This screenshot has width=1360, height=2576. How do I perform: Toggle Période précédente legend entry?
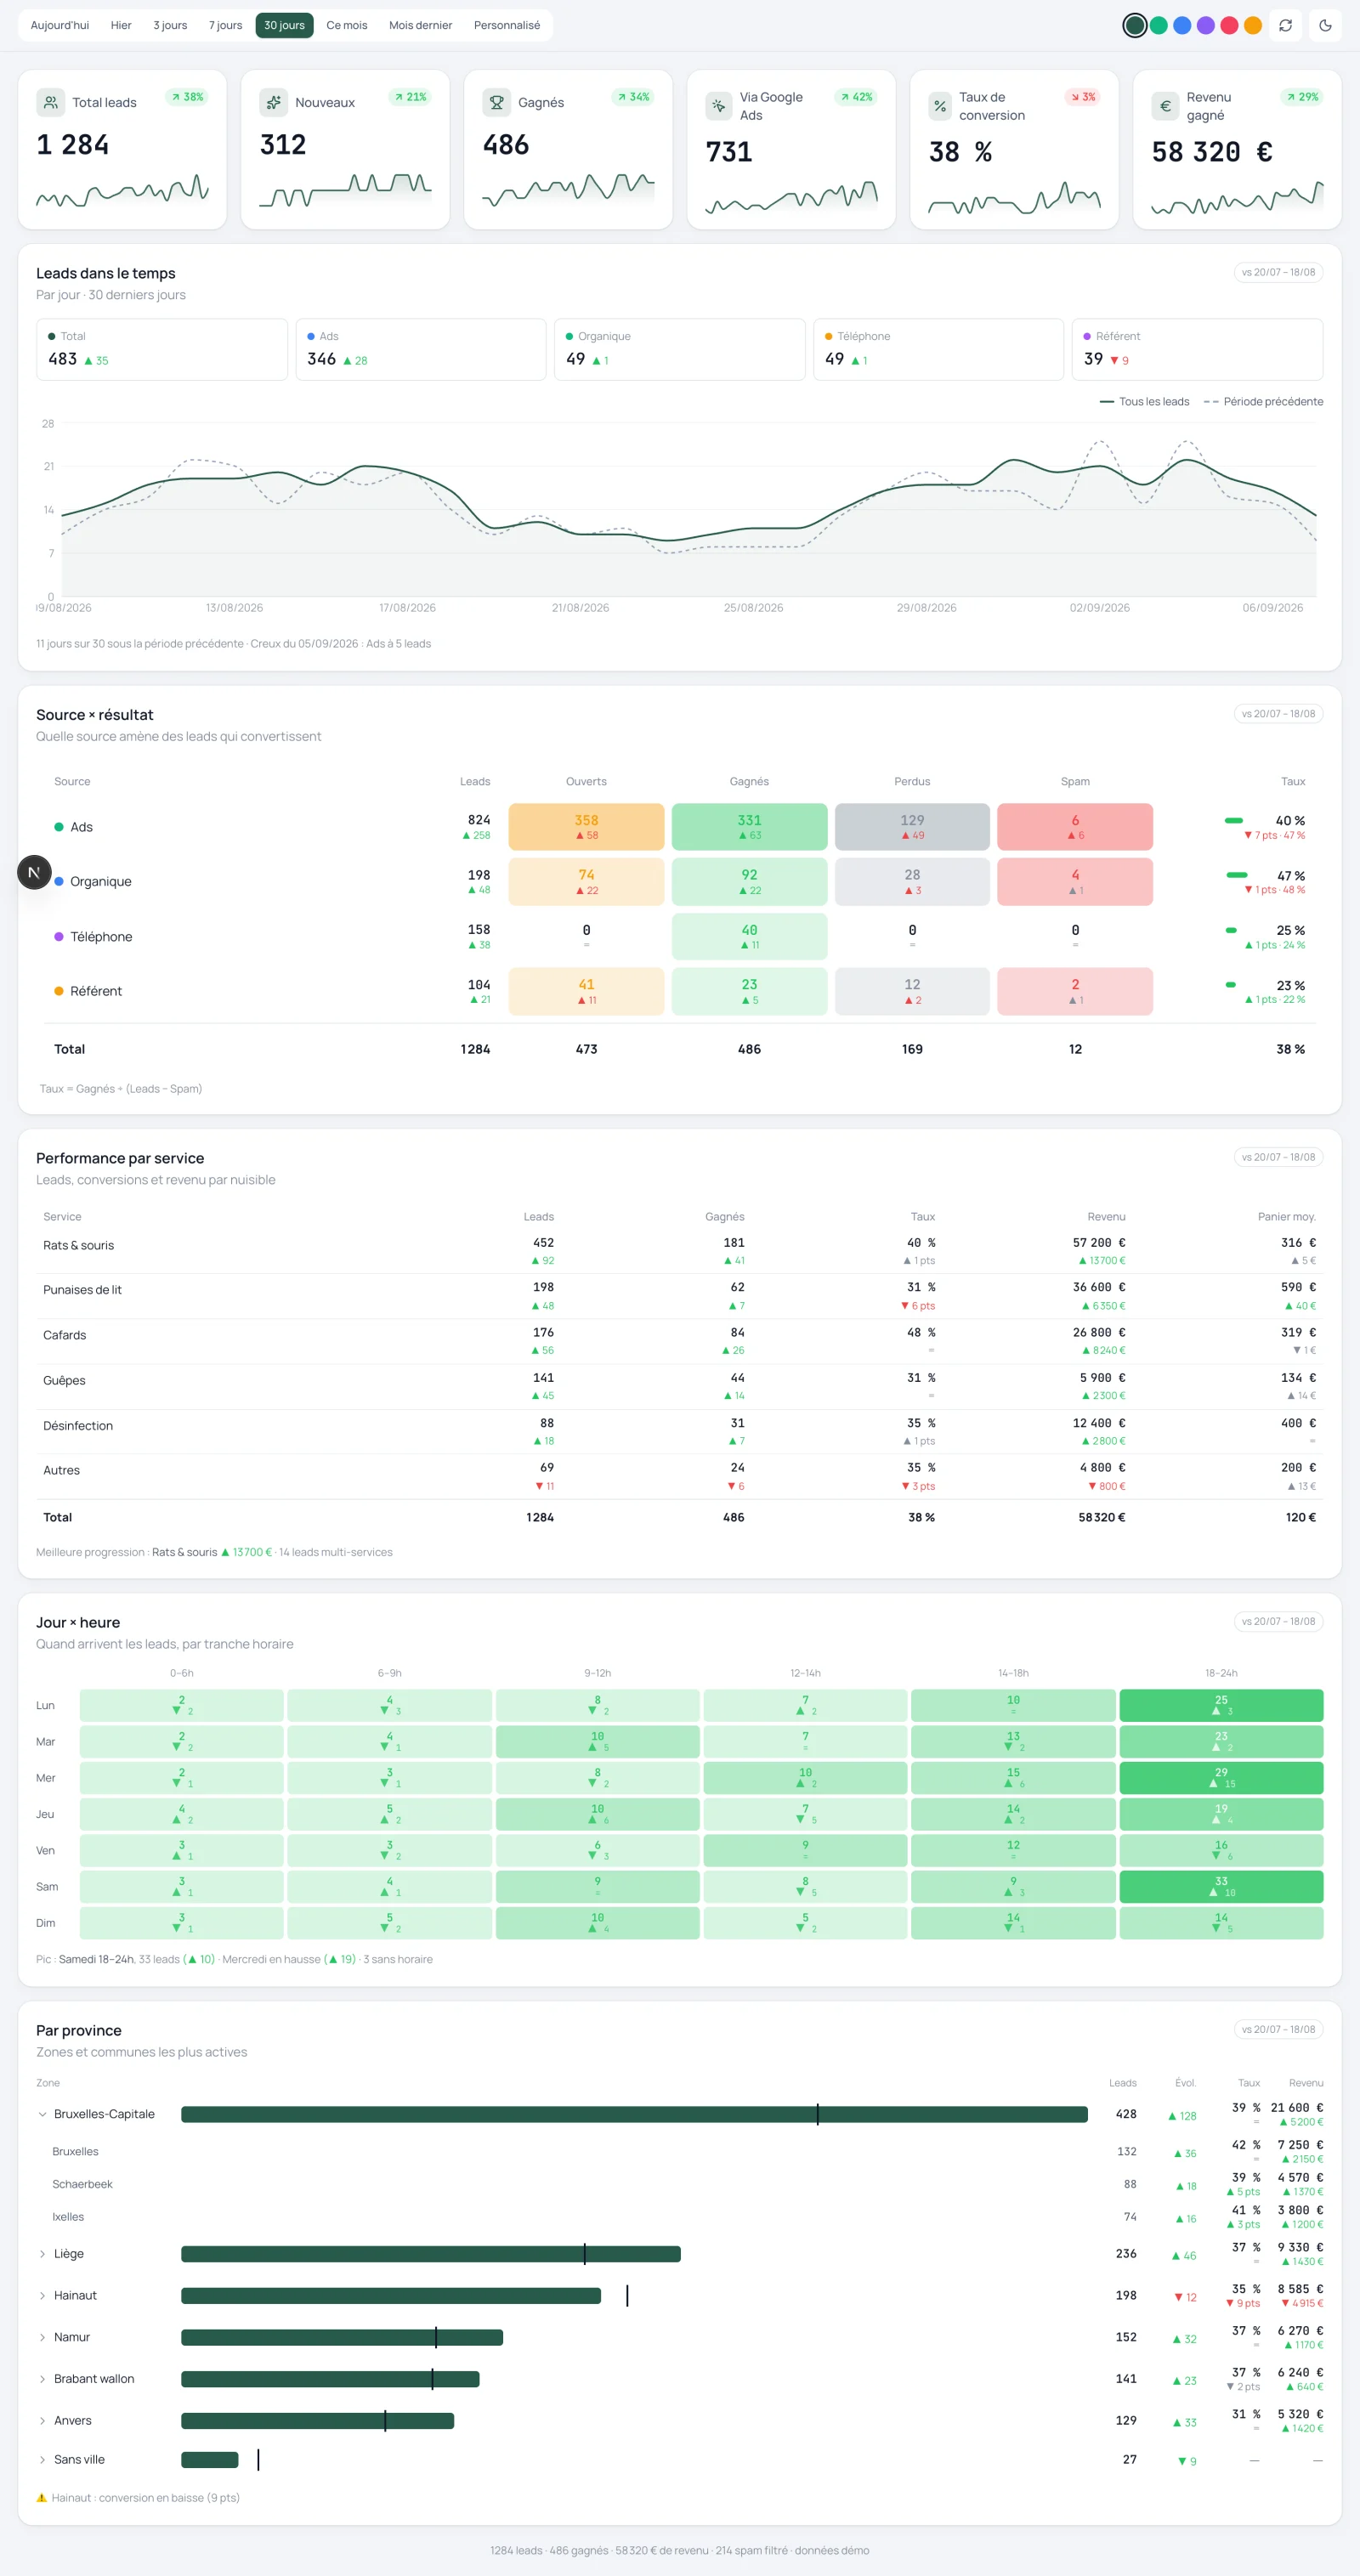pos(1263,402)
